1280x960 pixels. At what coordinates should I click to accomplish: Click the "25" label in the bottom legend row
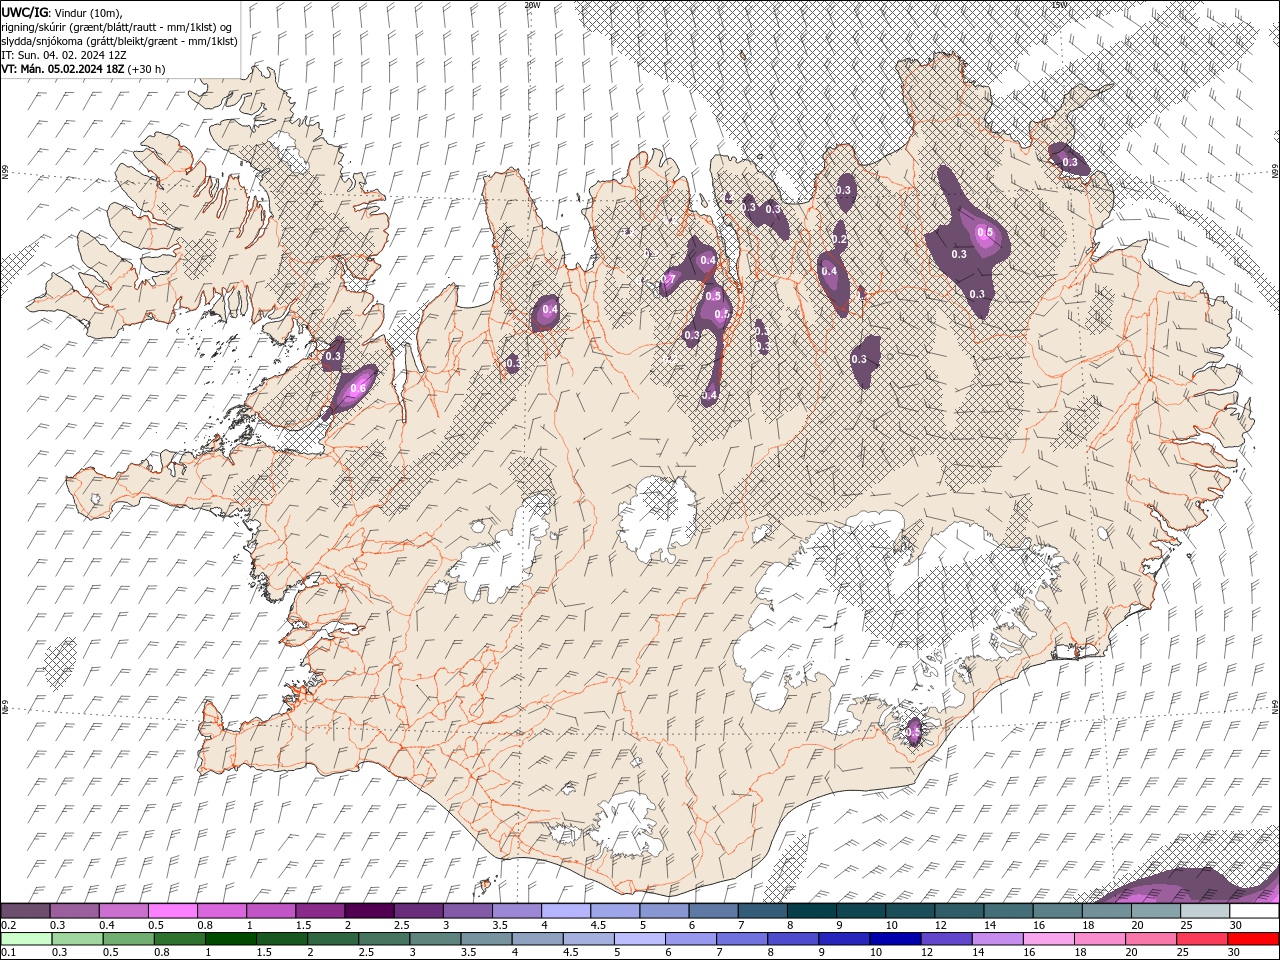point(1181,953)
